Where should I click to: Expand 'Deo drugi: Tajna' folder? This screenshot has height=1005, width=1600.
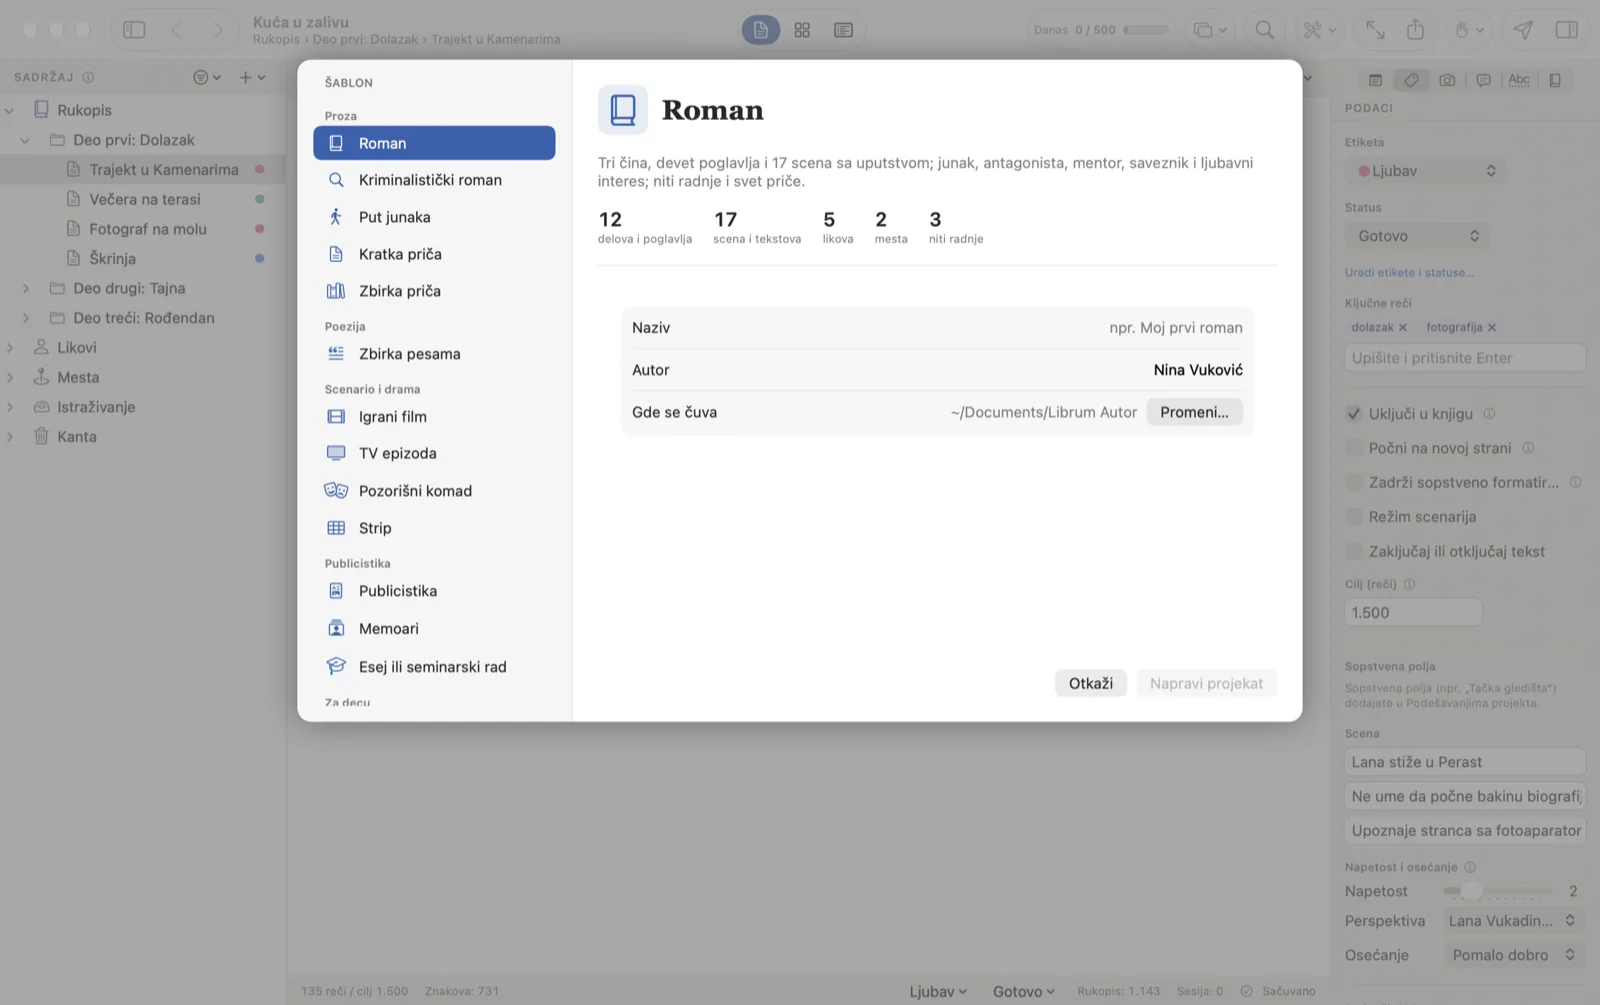(26, 288)
